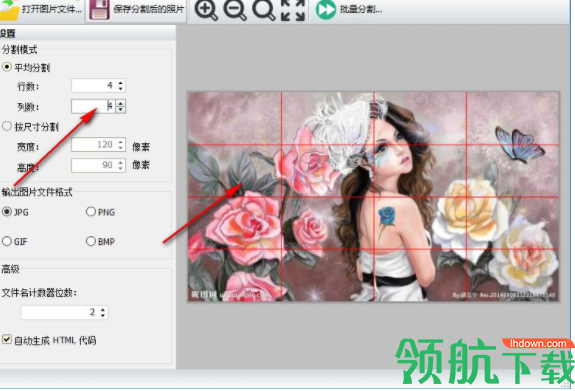Select the 平均分割 radio option
This screenshot has height=391, width=575.
(7, 67)
